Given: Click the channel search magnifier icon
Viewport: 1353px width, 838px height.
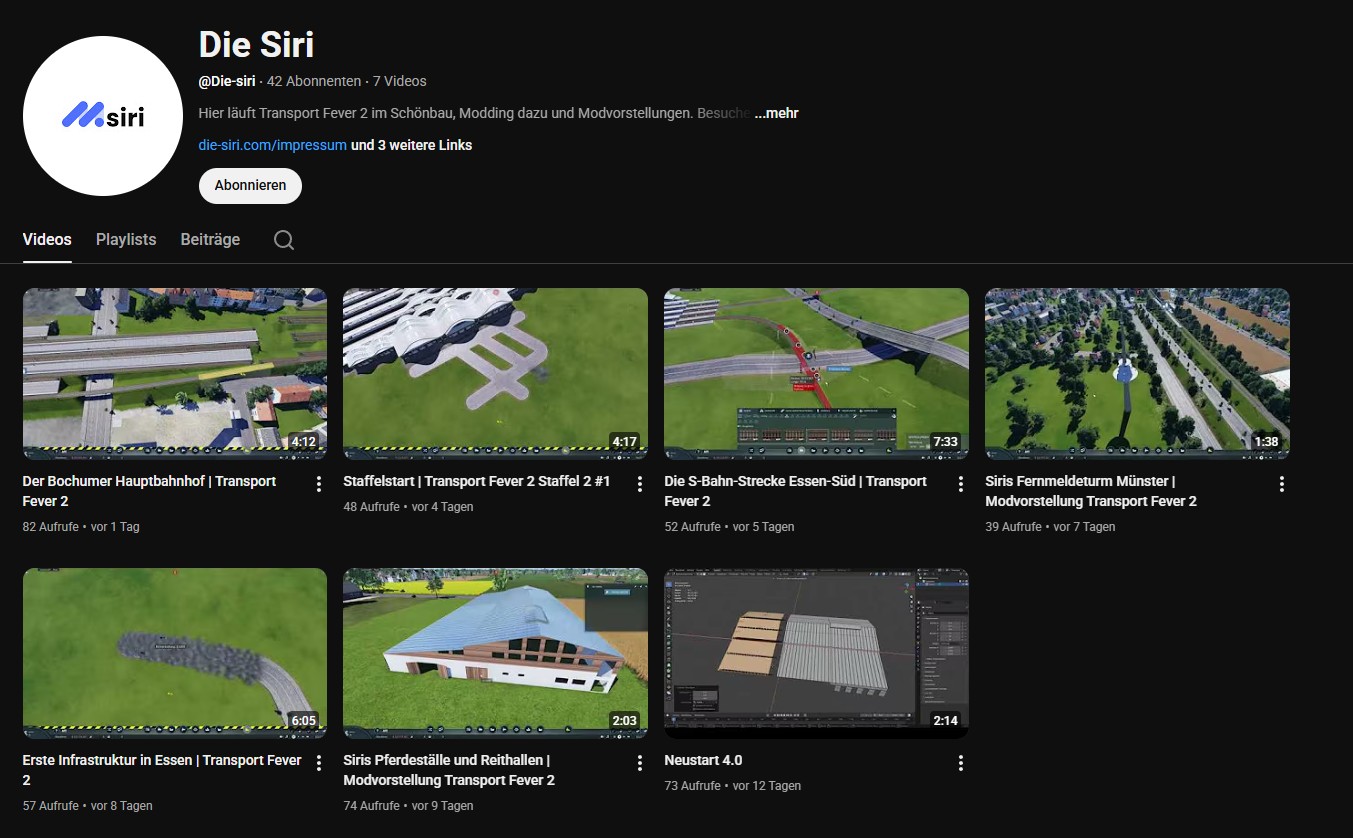Looking at the screenshot, I should 284,240.
